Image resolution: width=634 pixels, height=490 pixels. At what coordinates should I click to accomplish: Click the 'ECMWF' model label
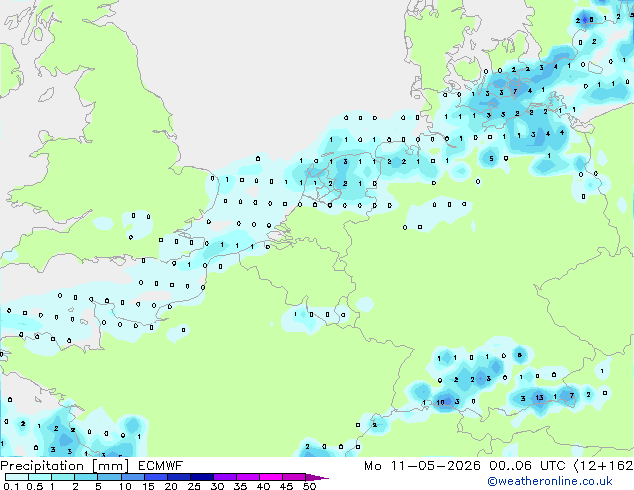click(x=161, y=466)
